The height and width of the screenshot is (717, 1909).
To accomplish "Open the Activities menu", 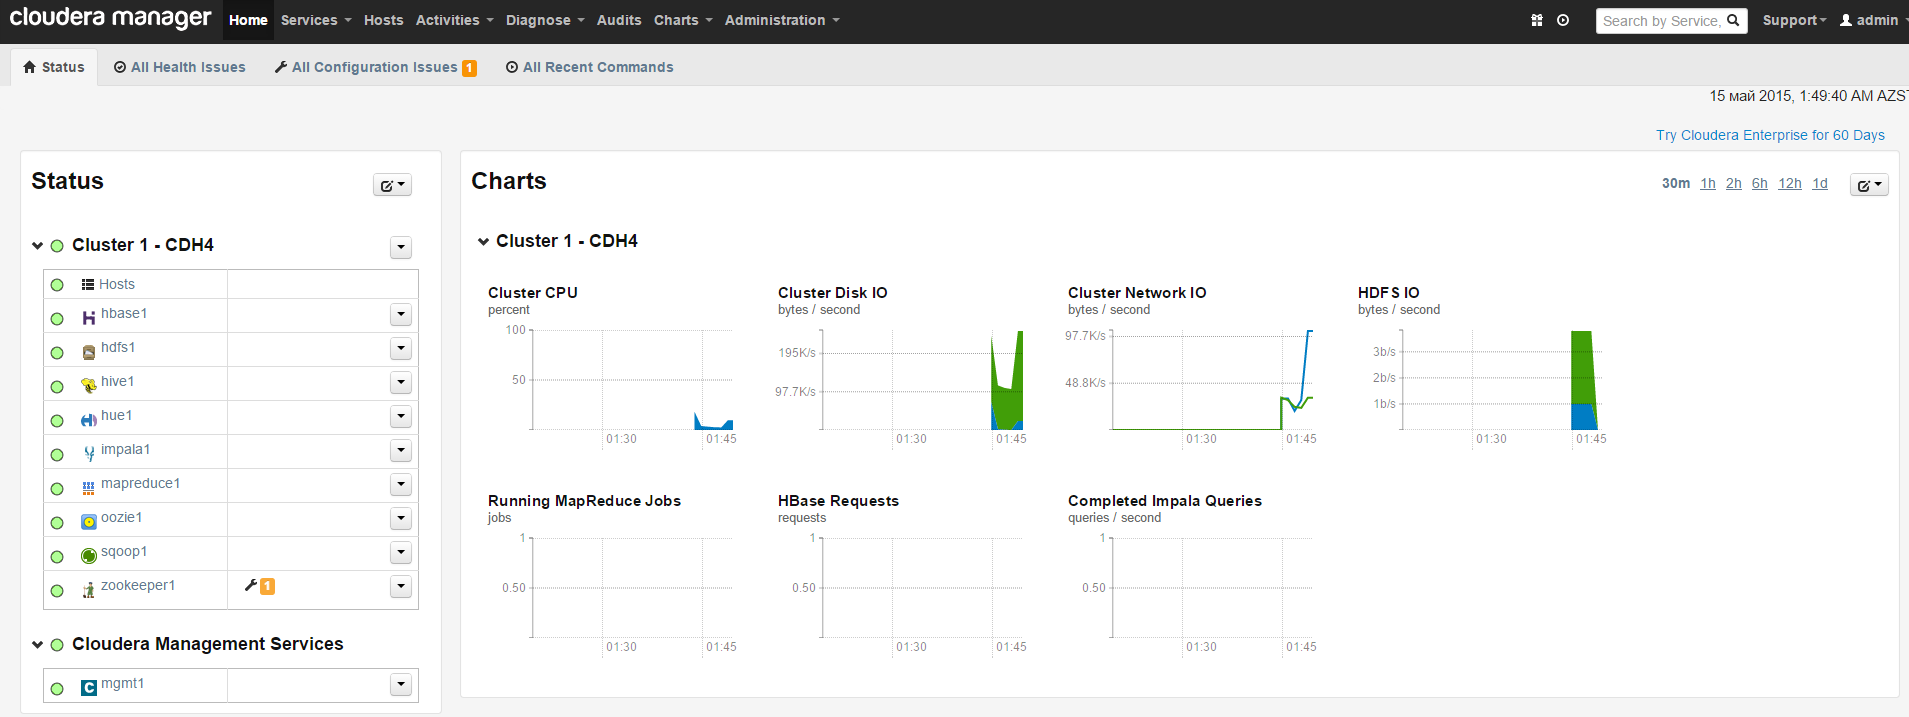I will [x=455, y=20].
